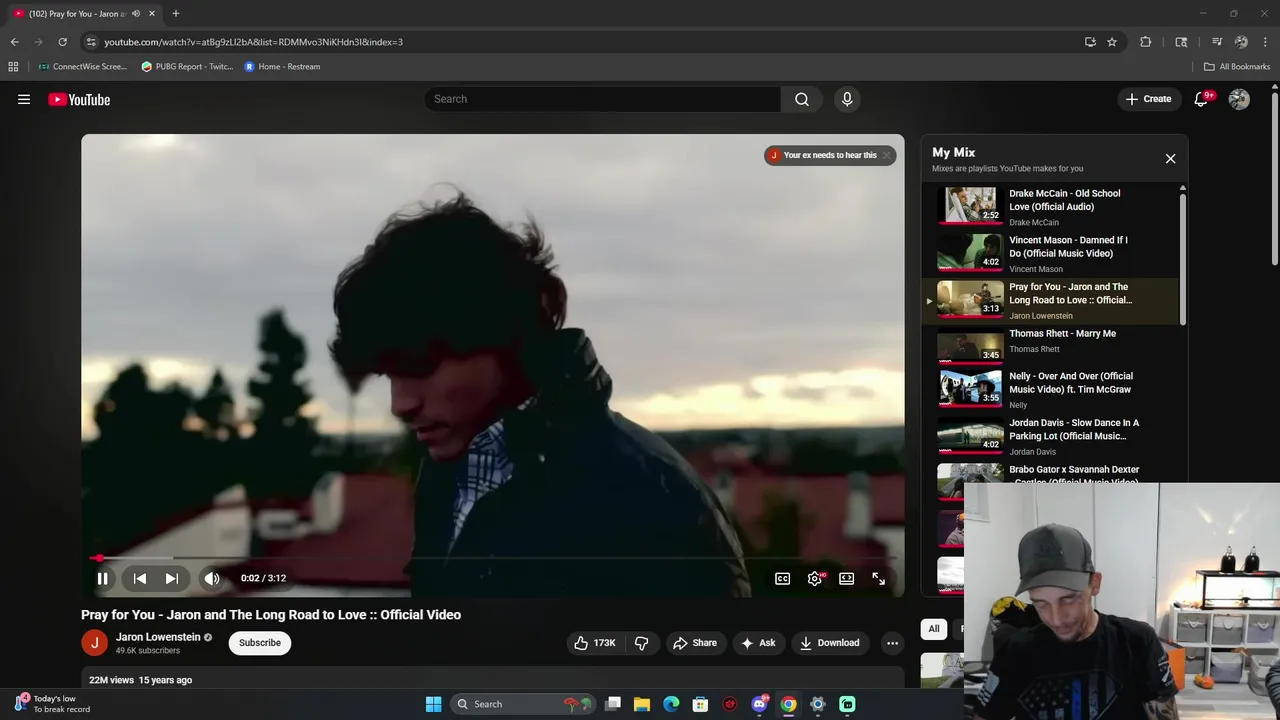The height and width of the screenshot is (720, 1280).
Task: Open the YouTube guide hamburger menu
Action: [x=24, y=99]
